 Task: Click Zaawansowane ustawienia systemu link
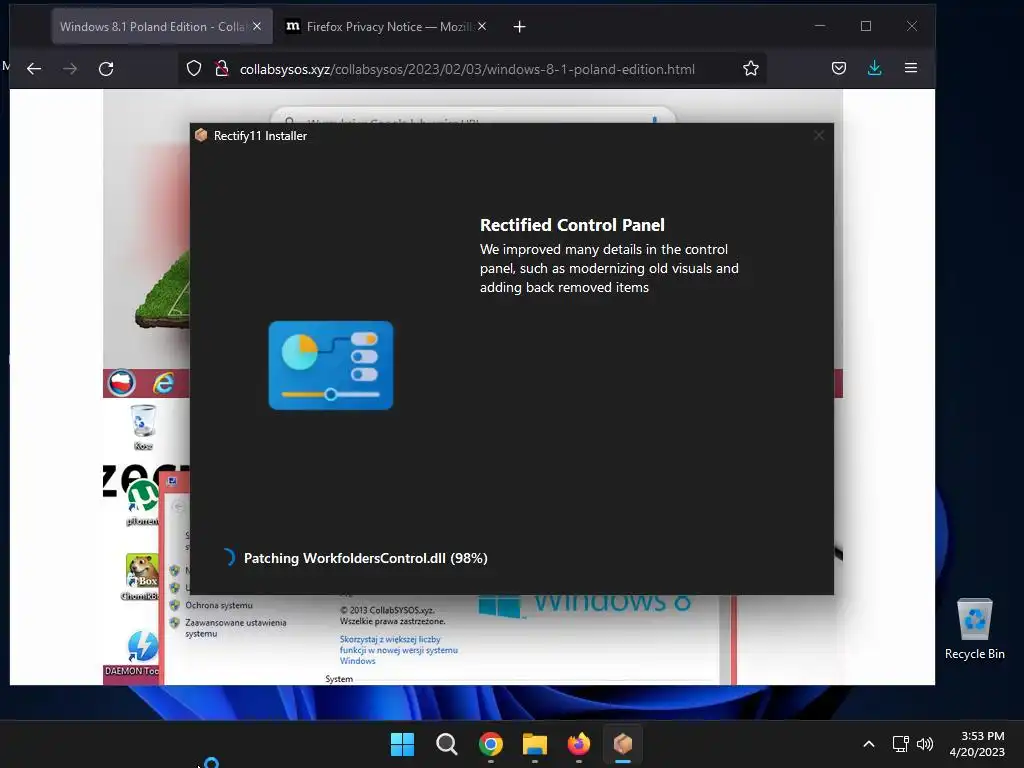click(x=235, y=628)
